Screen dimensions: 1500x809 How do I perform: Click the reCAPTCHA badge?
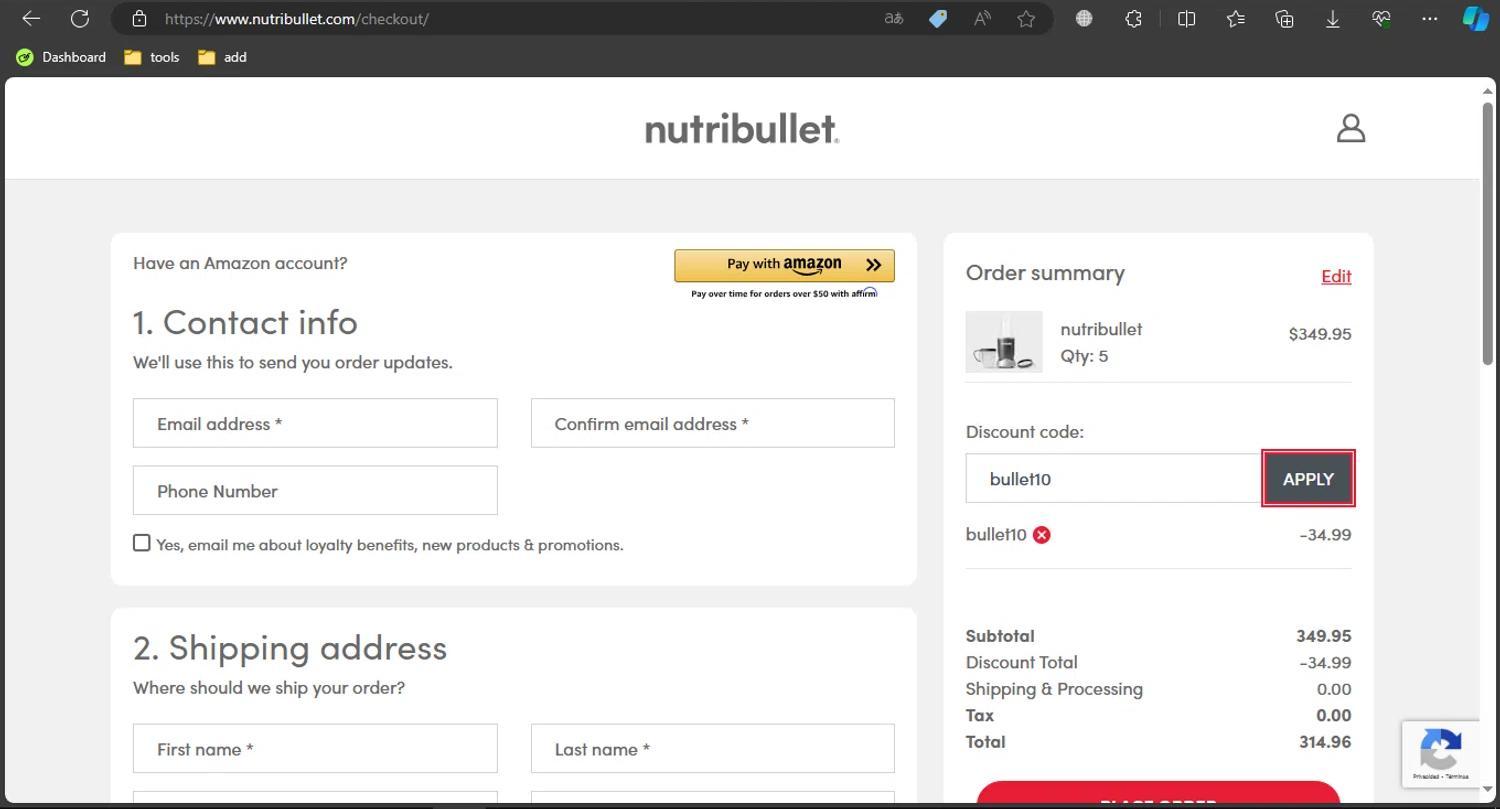(x=1440, y=753)
